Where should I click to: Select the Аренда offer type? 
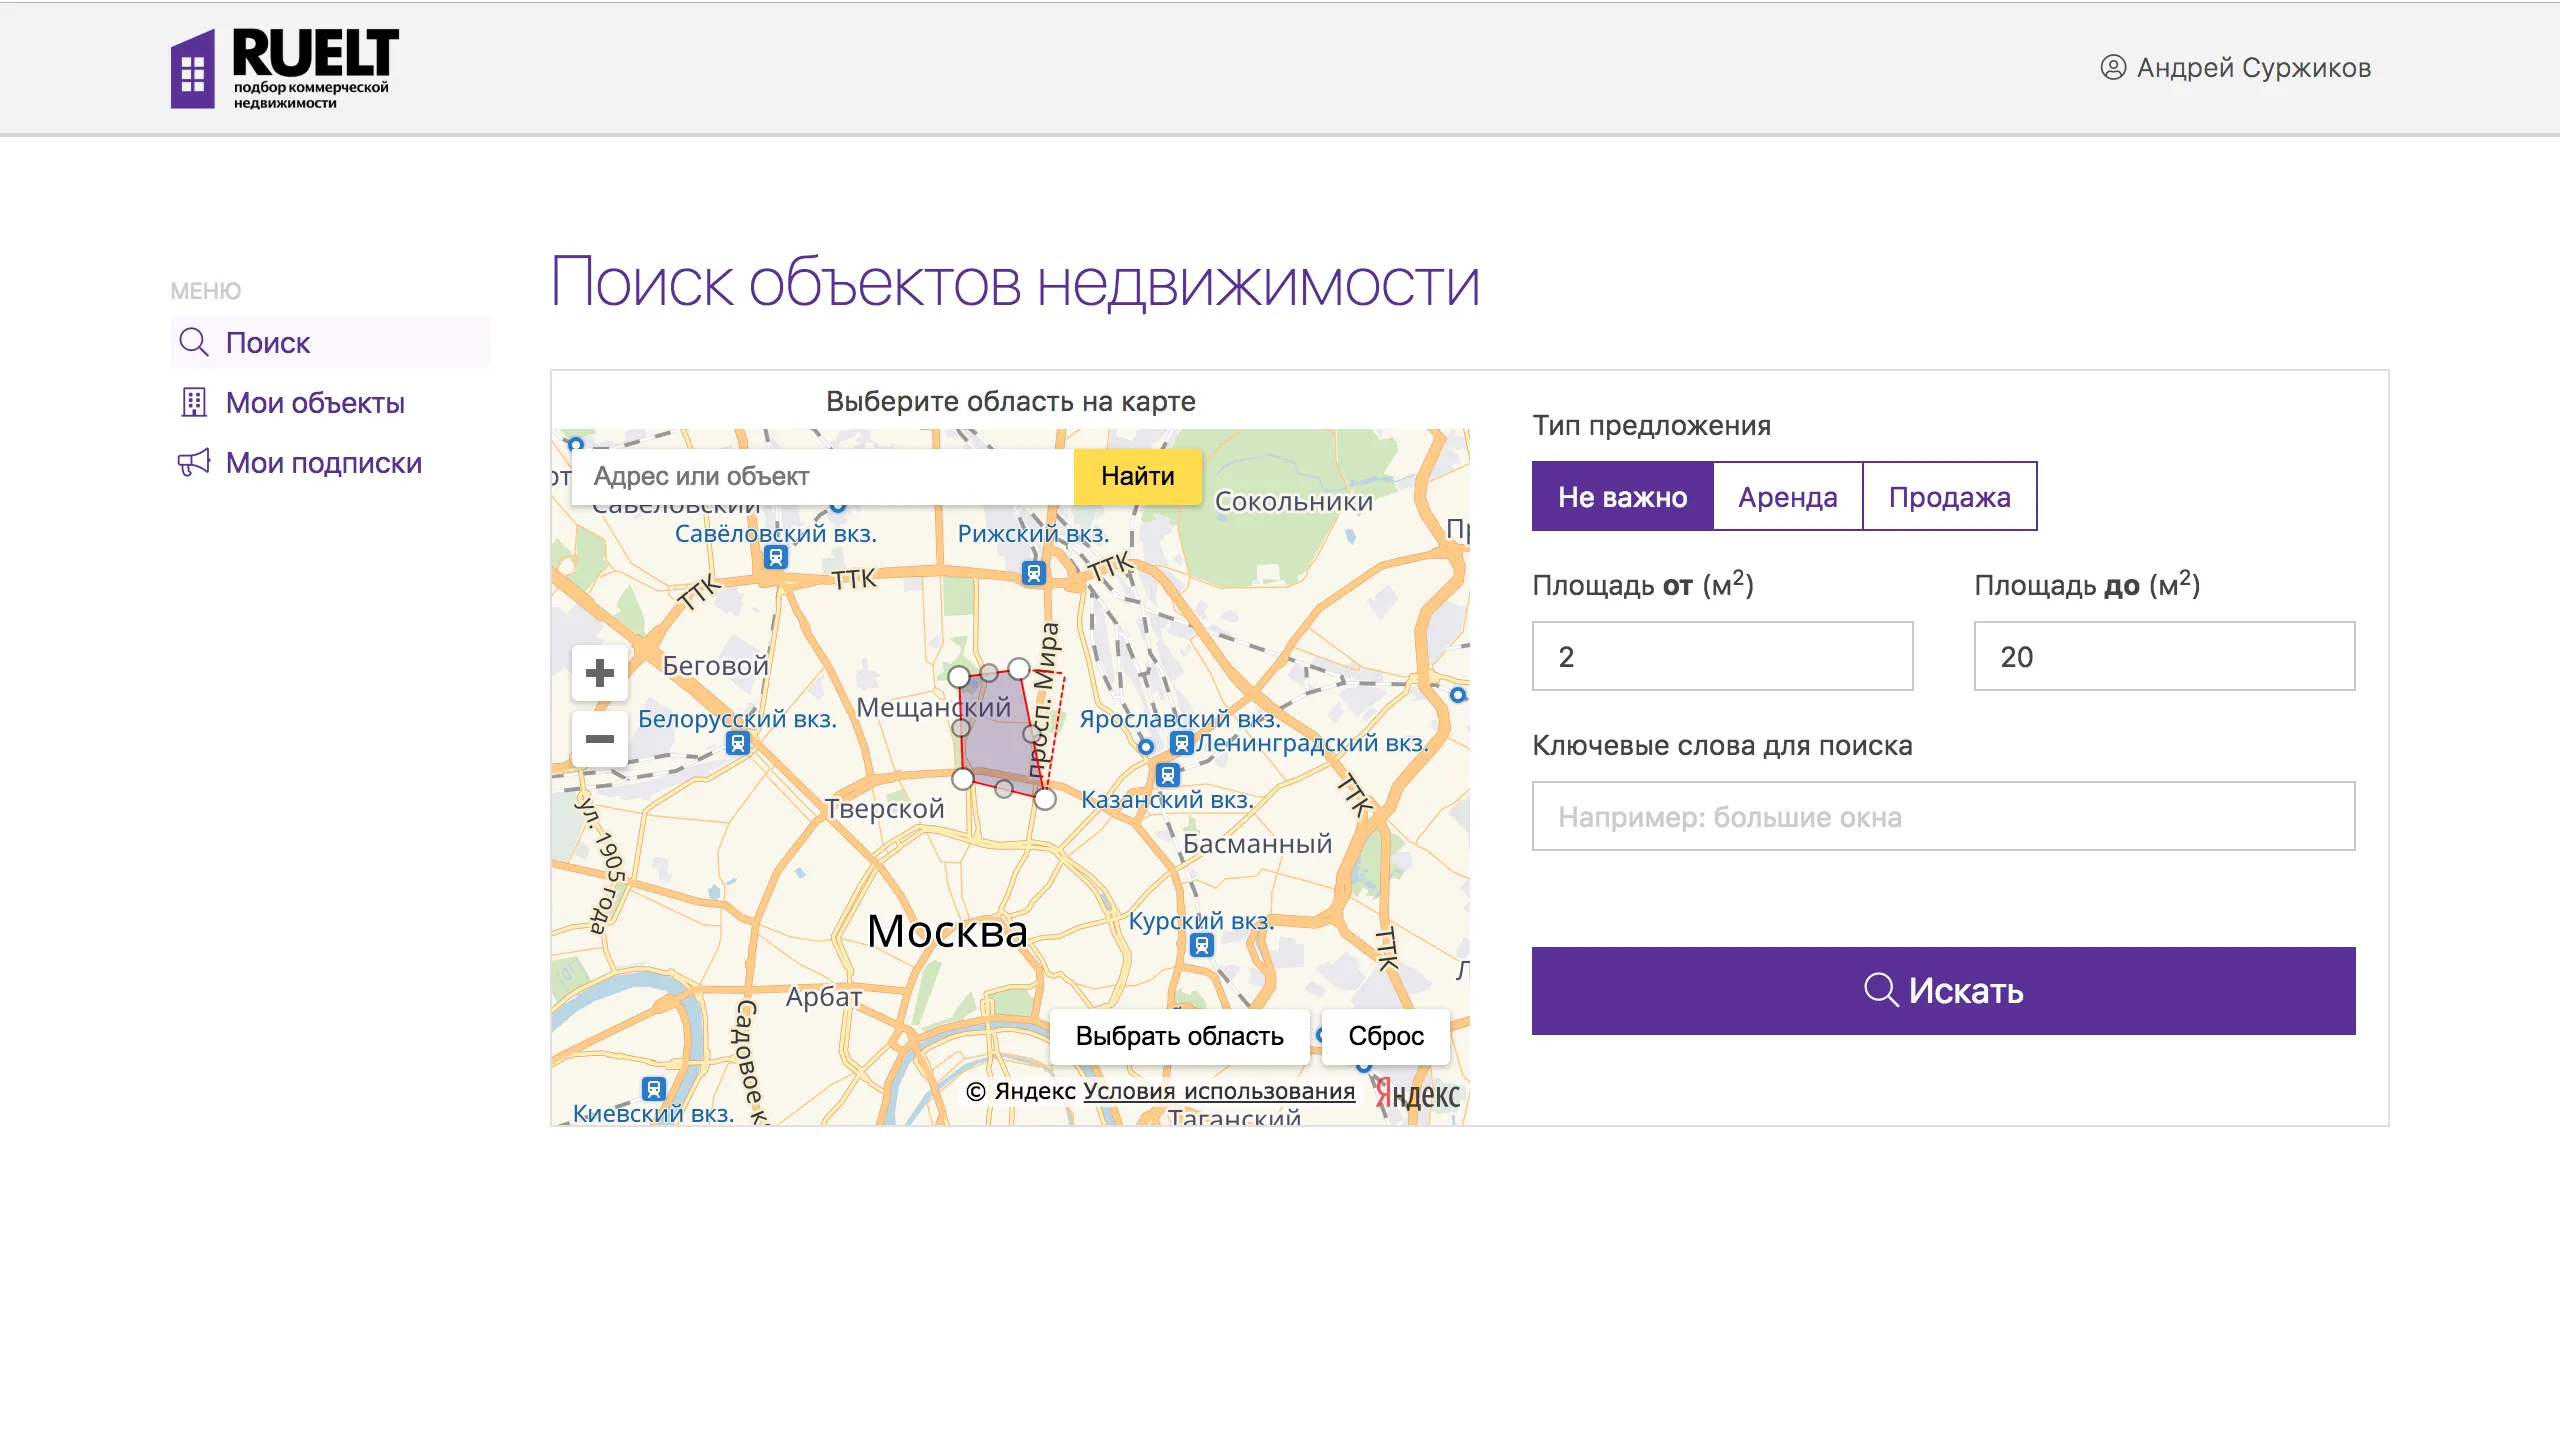[1787, 495]
